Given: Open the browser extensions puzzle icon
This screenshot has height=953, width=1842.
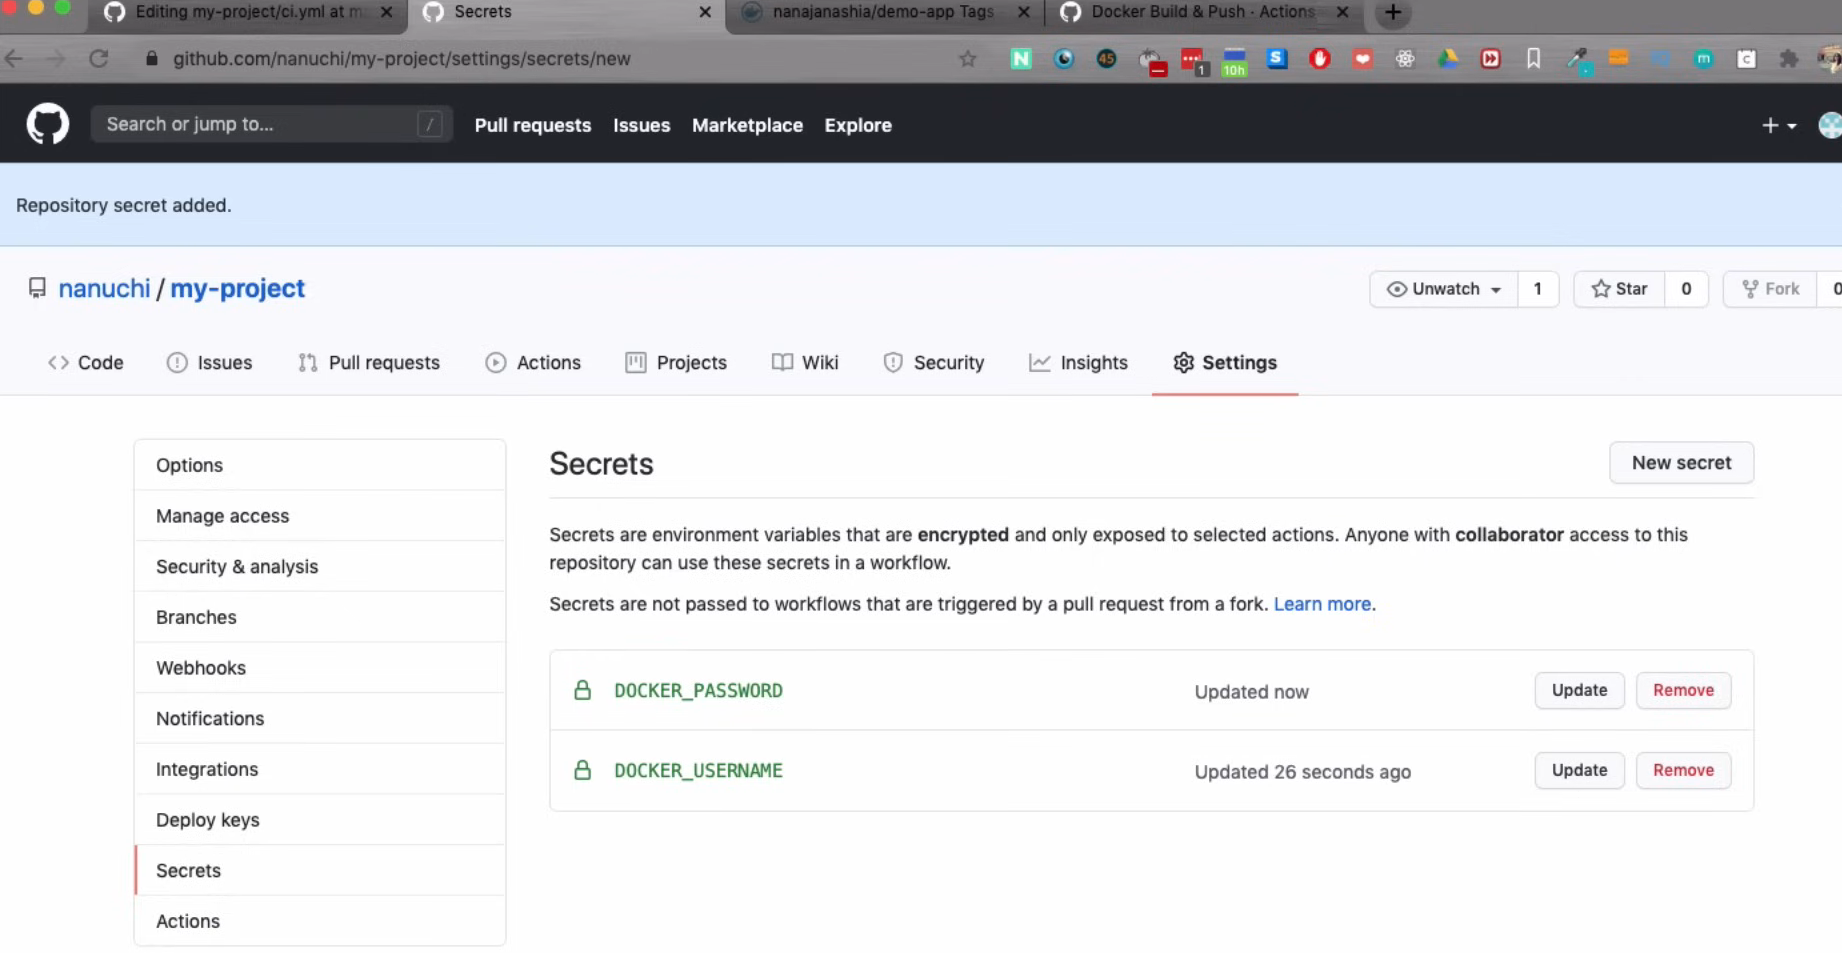Looking at the screenshot, I should [x=1789, y=59].
